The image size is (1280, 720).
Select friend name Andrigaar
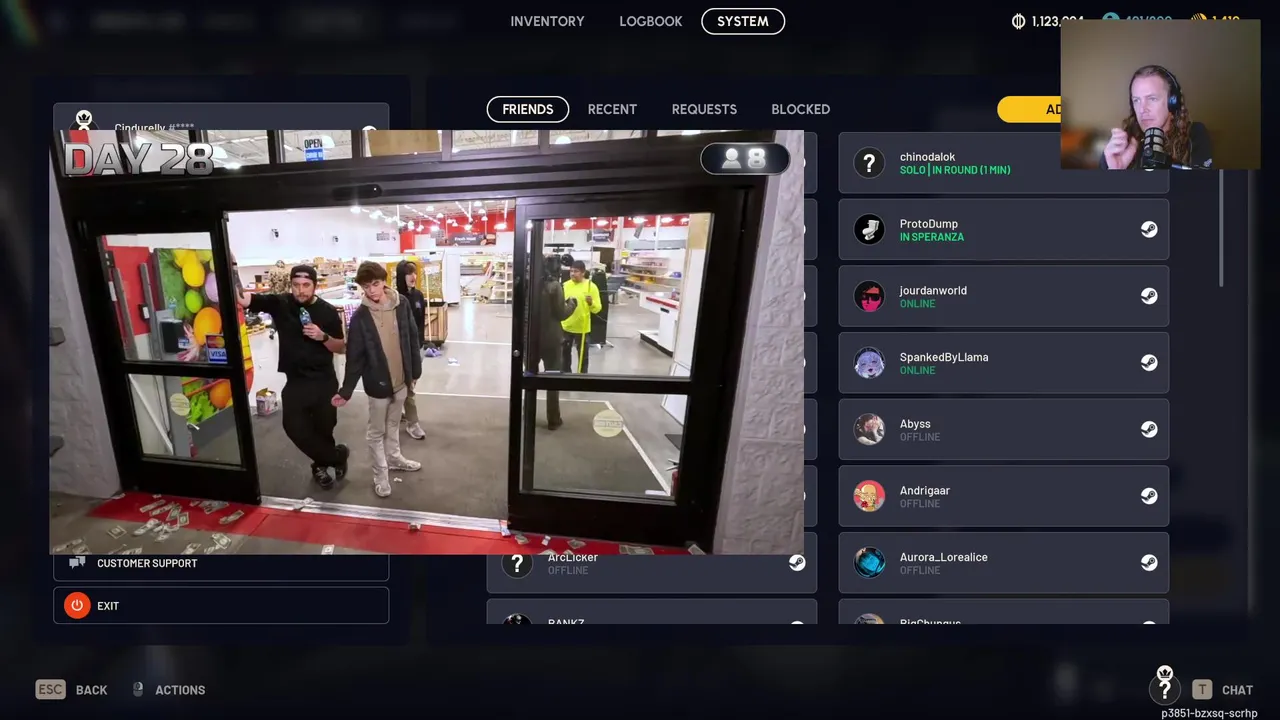click(x=924, y=491)
